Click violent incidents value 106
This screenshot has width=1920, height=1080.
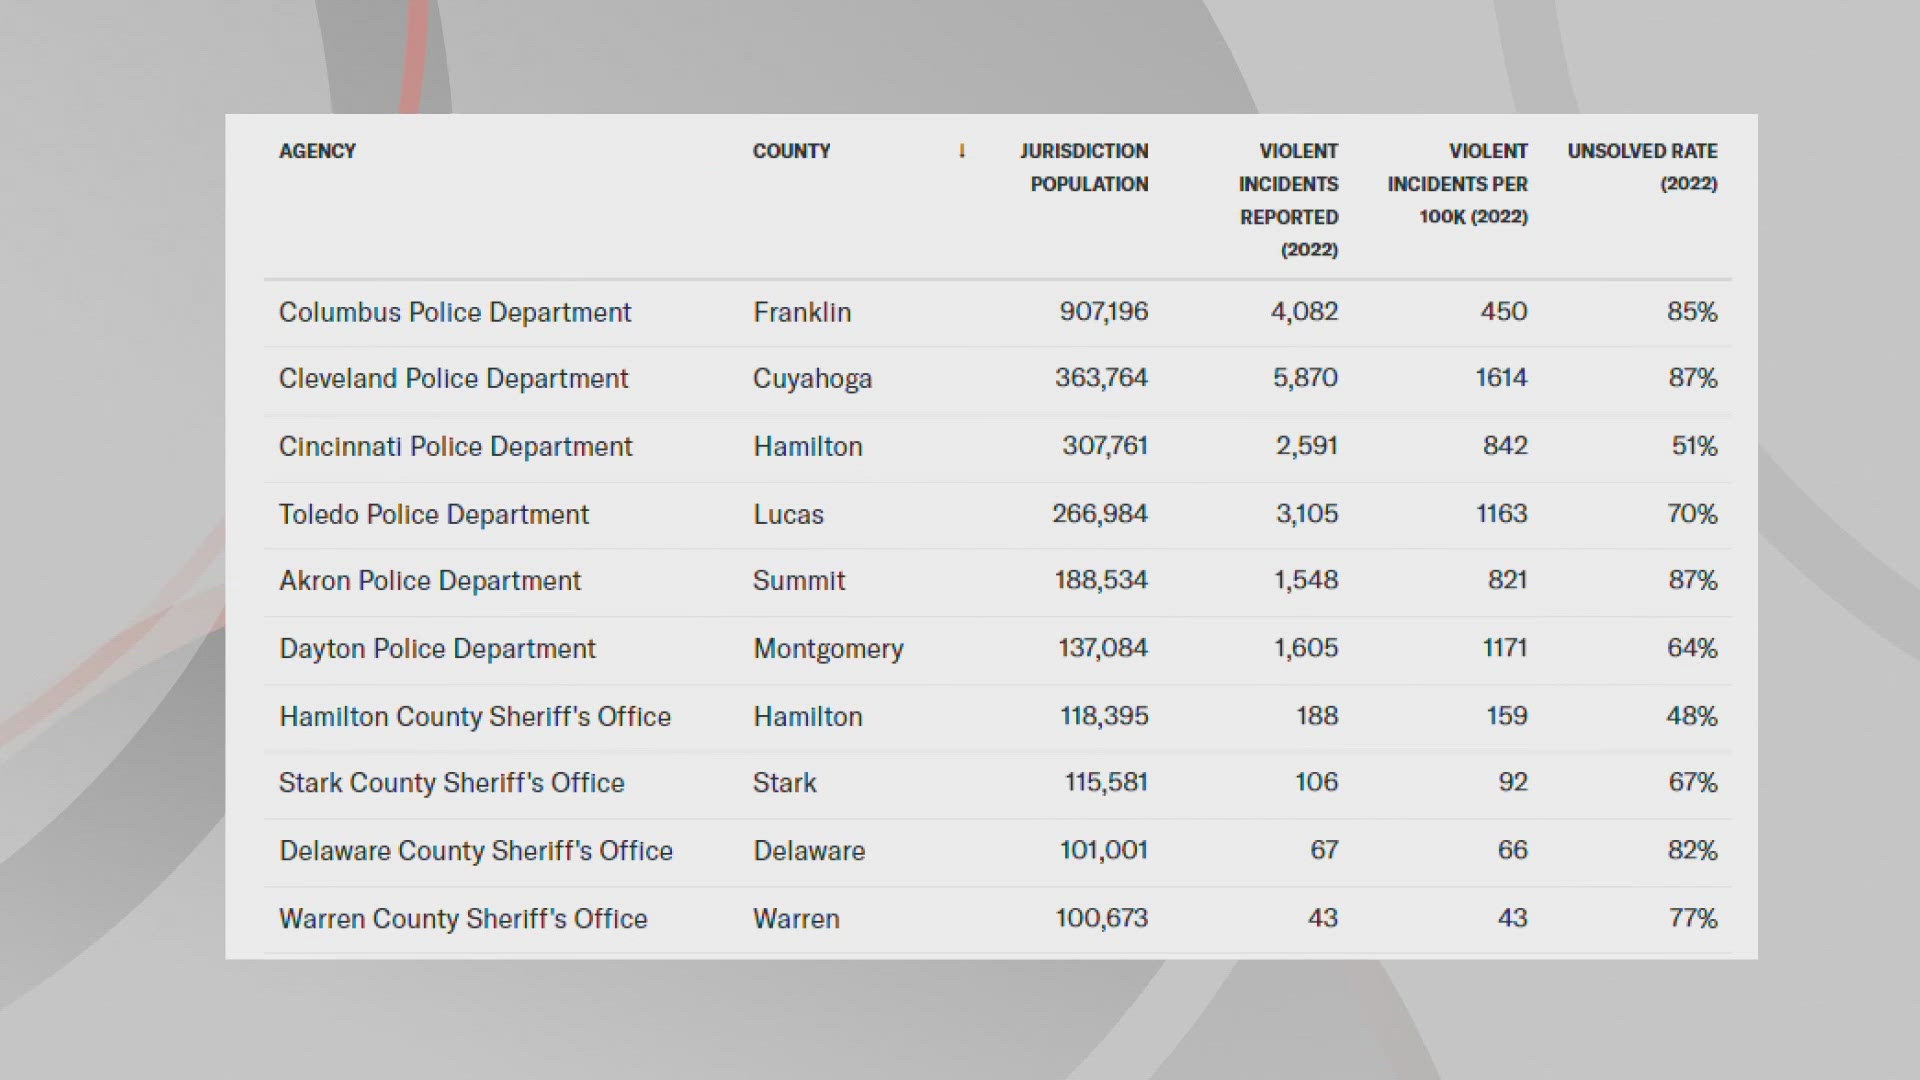pyautogui.click(x=1316, y=782)
